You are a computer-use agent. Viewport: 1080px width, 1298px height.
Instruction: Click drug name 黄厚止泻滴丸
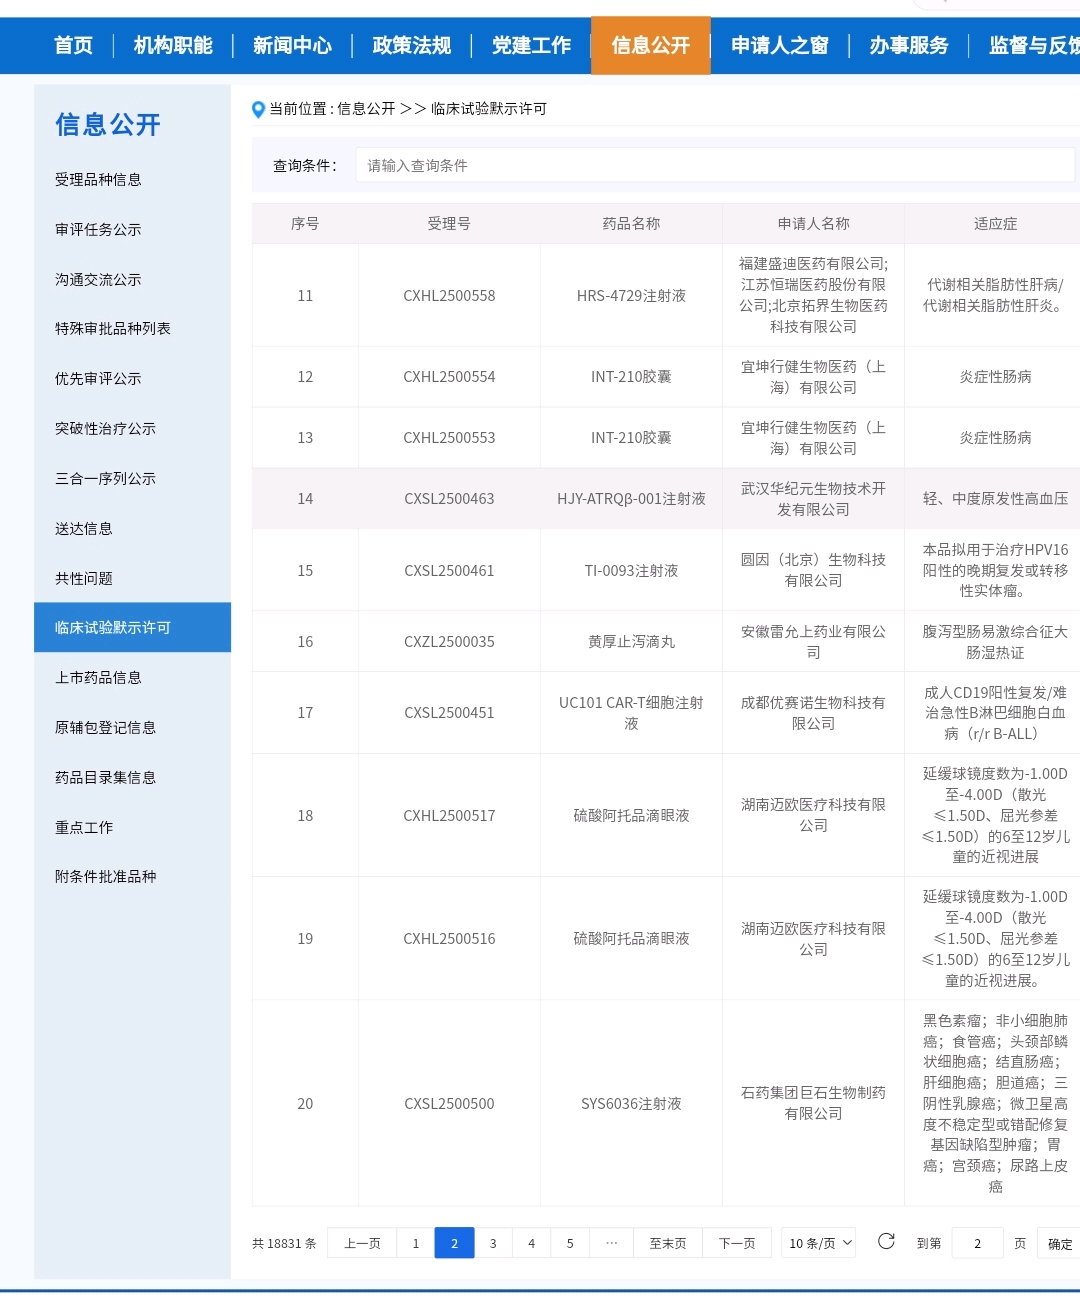631,642
